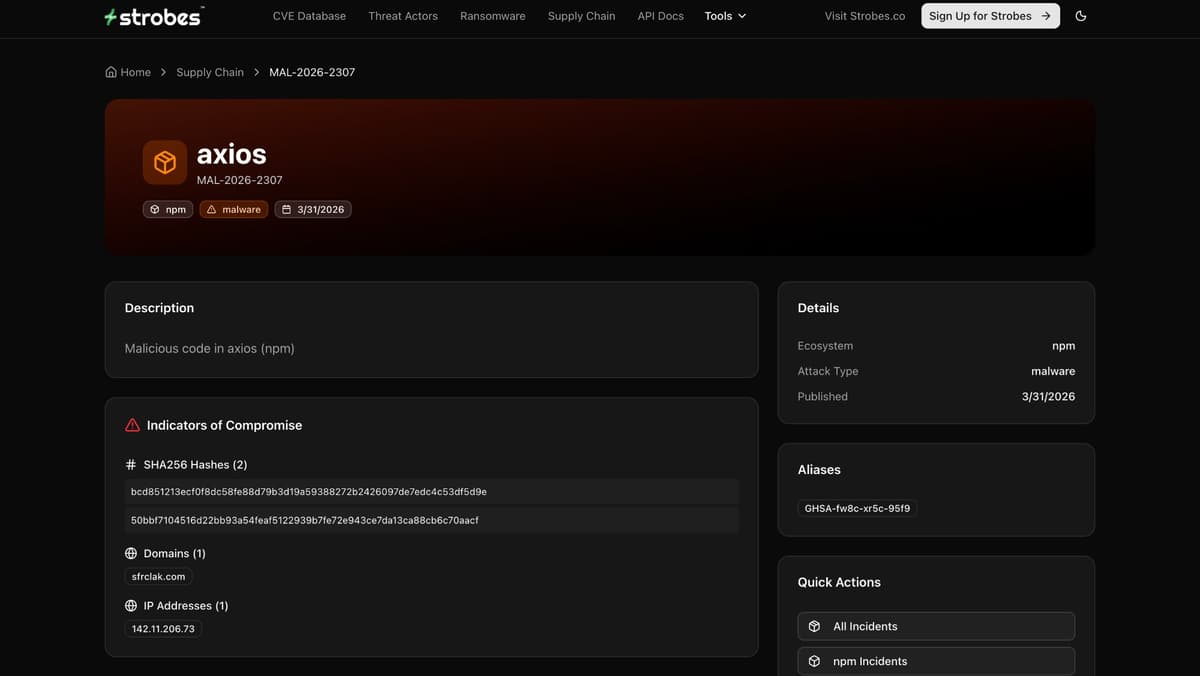Screen dimensions: 1200x676
Task: Click the Indicators of Compromise heading
Action: (224, 425)
